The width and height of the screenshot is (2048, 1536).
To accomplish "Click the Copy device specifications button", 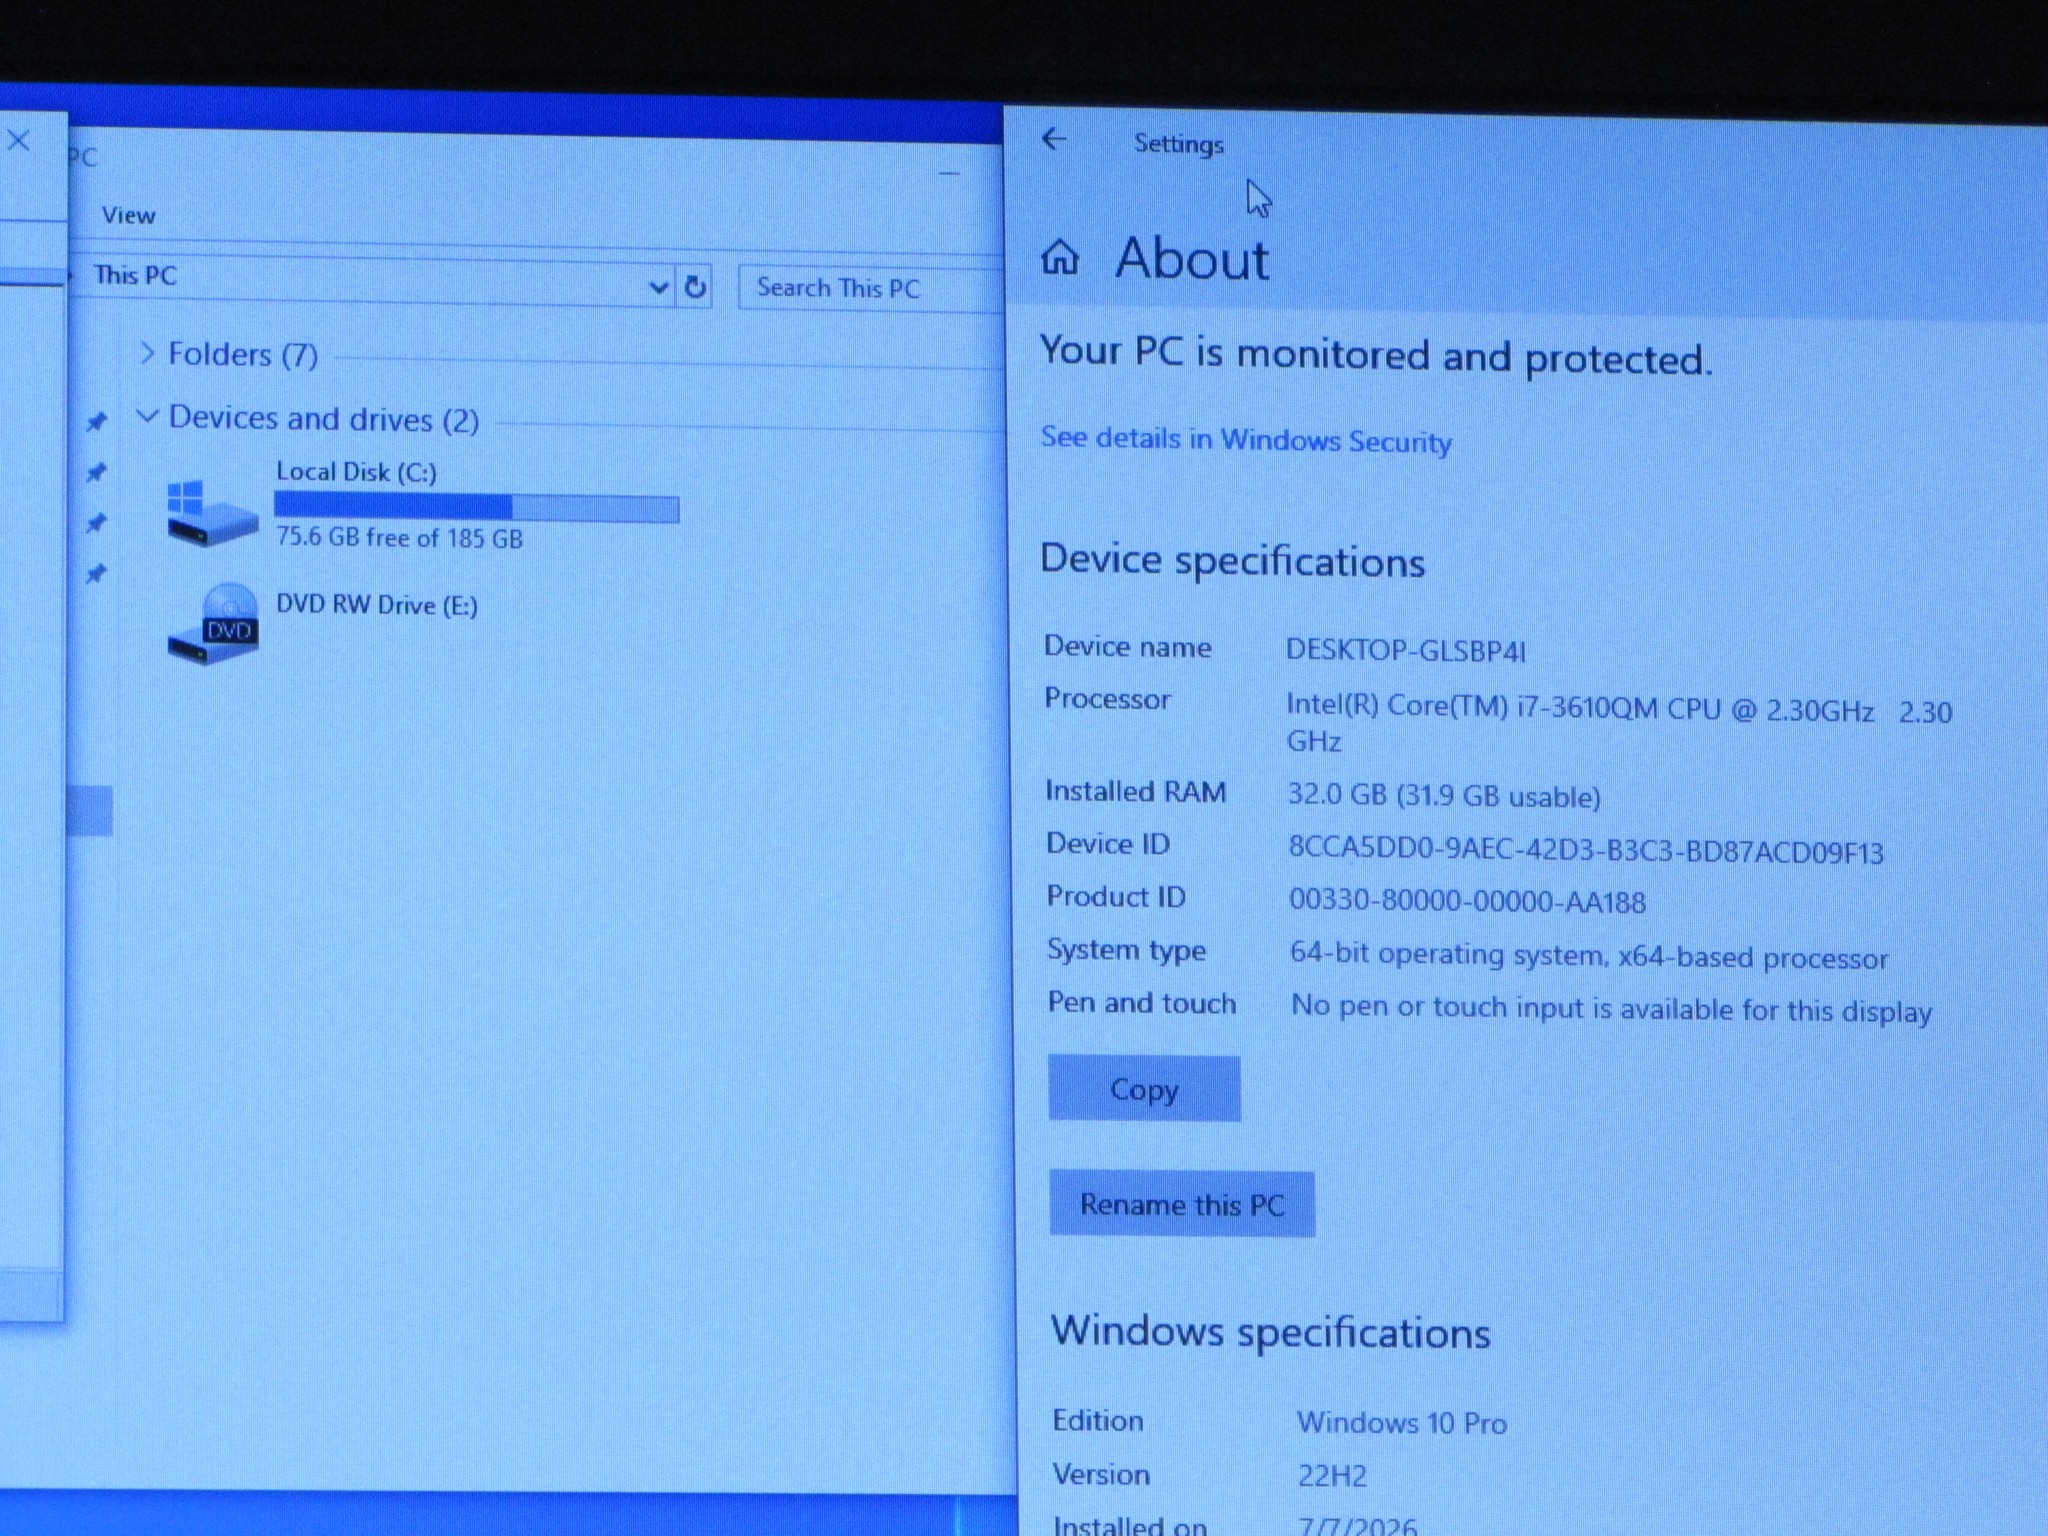I will point(1144,1088).
